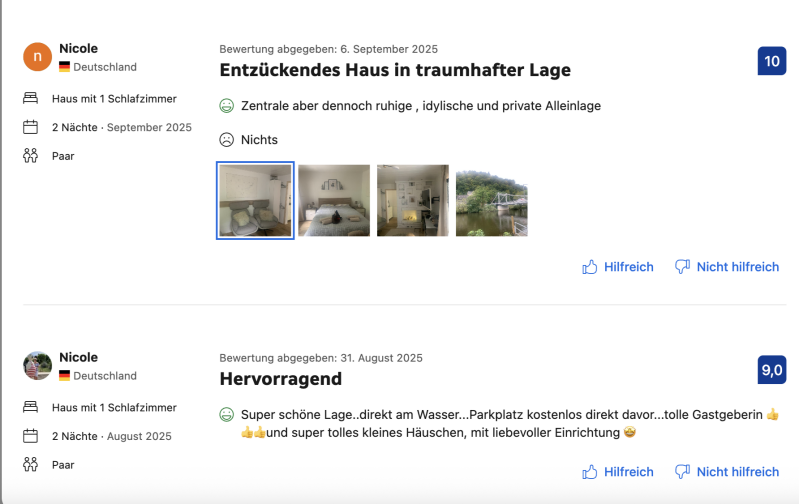Click the thumbs-down icon on the September review
The width and height of the screenshot is (799, 504).
(683, 267)
